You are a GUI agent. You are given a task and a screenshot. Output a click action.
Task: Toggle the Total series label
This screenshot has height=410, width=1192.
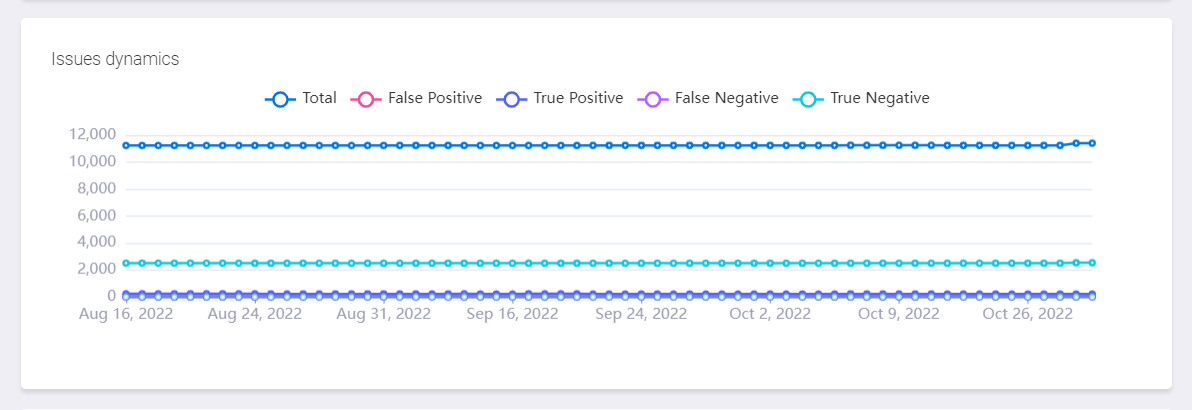coord(319,98)
